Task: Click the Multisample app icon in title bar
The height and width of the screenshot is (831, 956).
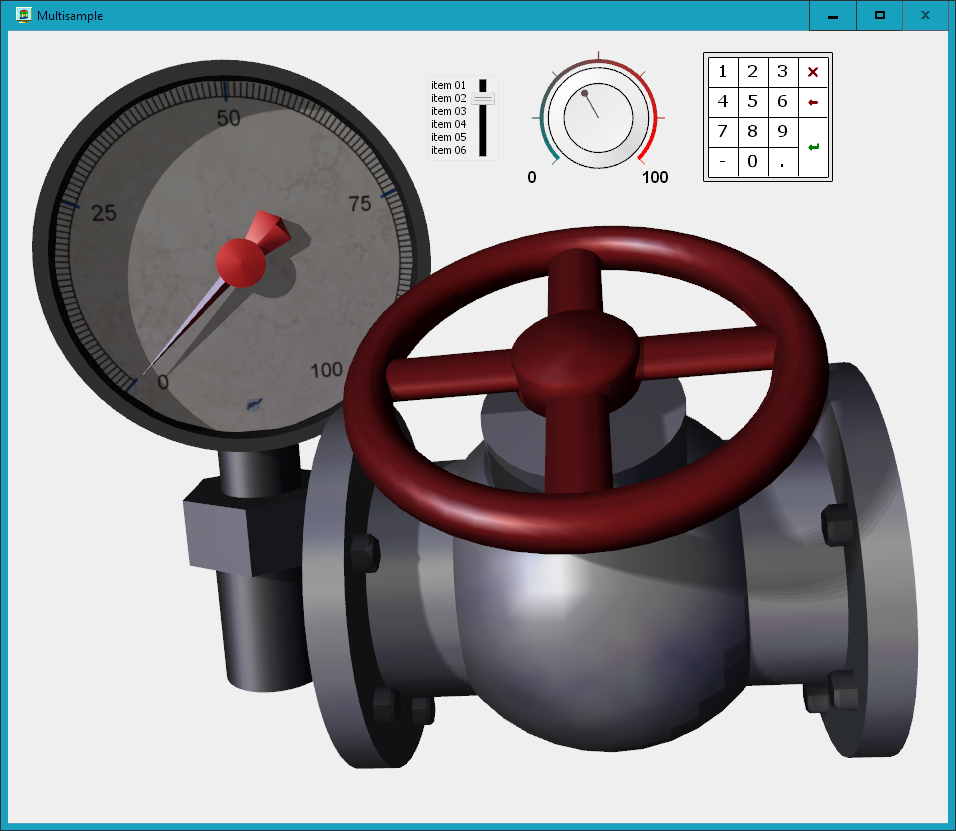Action: (x=23, y=16)
